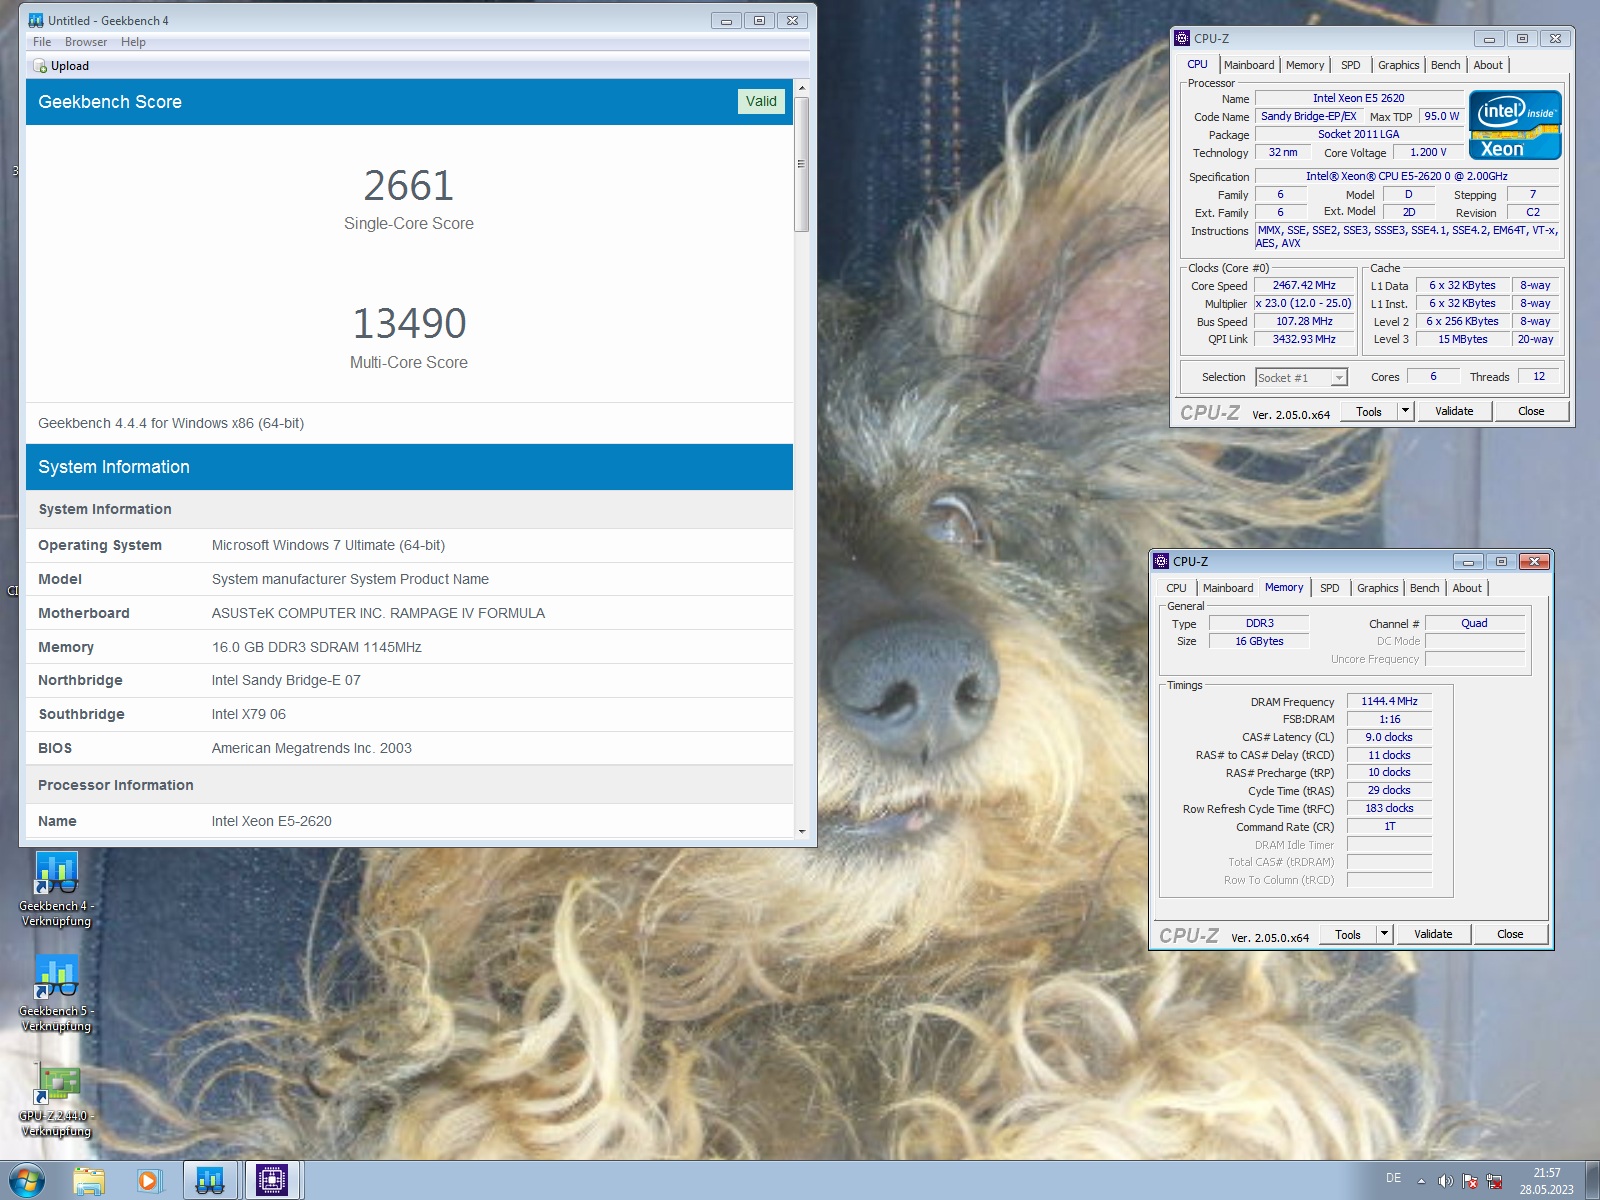
Task: Show hidden system tray icons
Action: click(1421, 1181)
